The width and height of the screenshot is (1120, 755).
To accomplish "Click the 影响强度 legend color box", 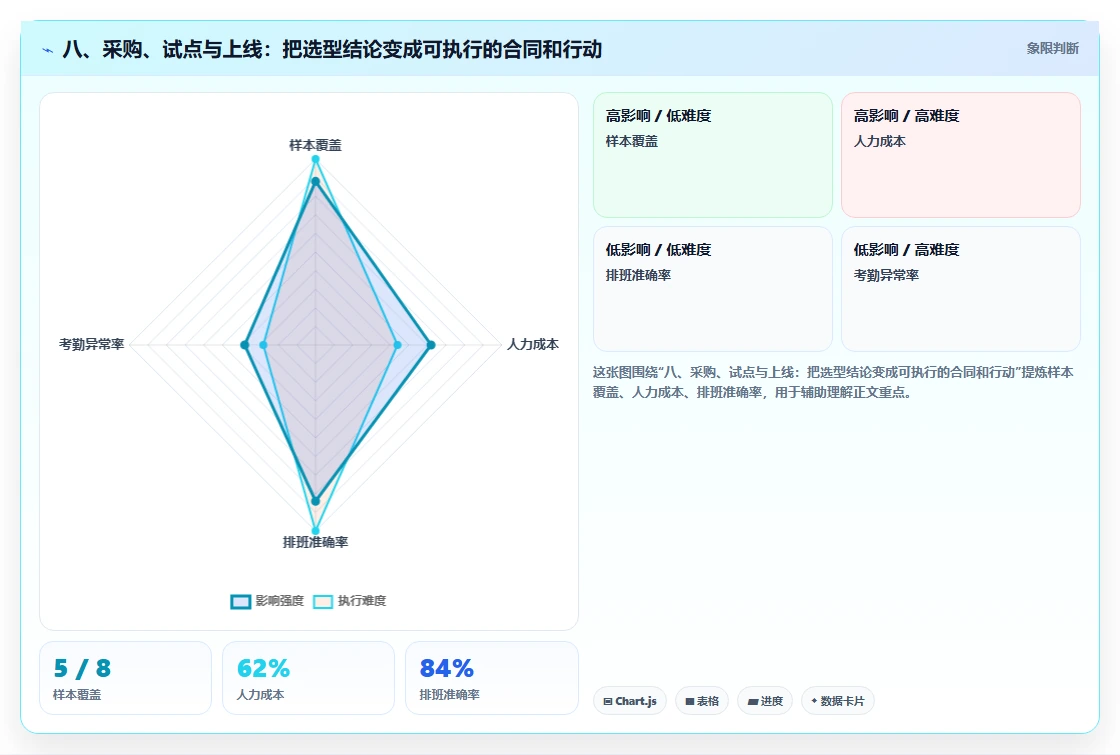I will coord(241,601).
